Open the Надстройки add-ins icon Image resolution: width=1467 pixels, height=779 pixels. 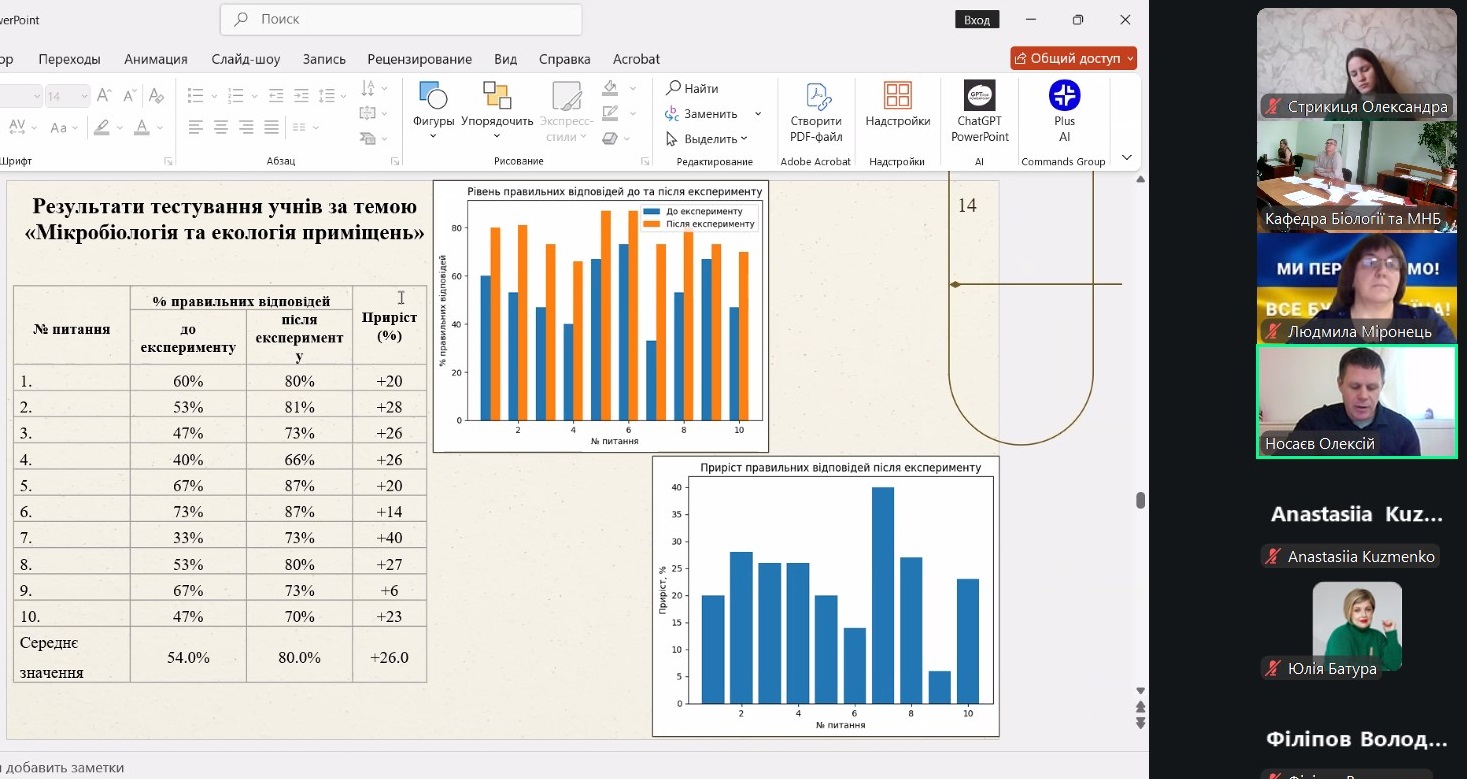coord(897,97)
